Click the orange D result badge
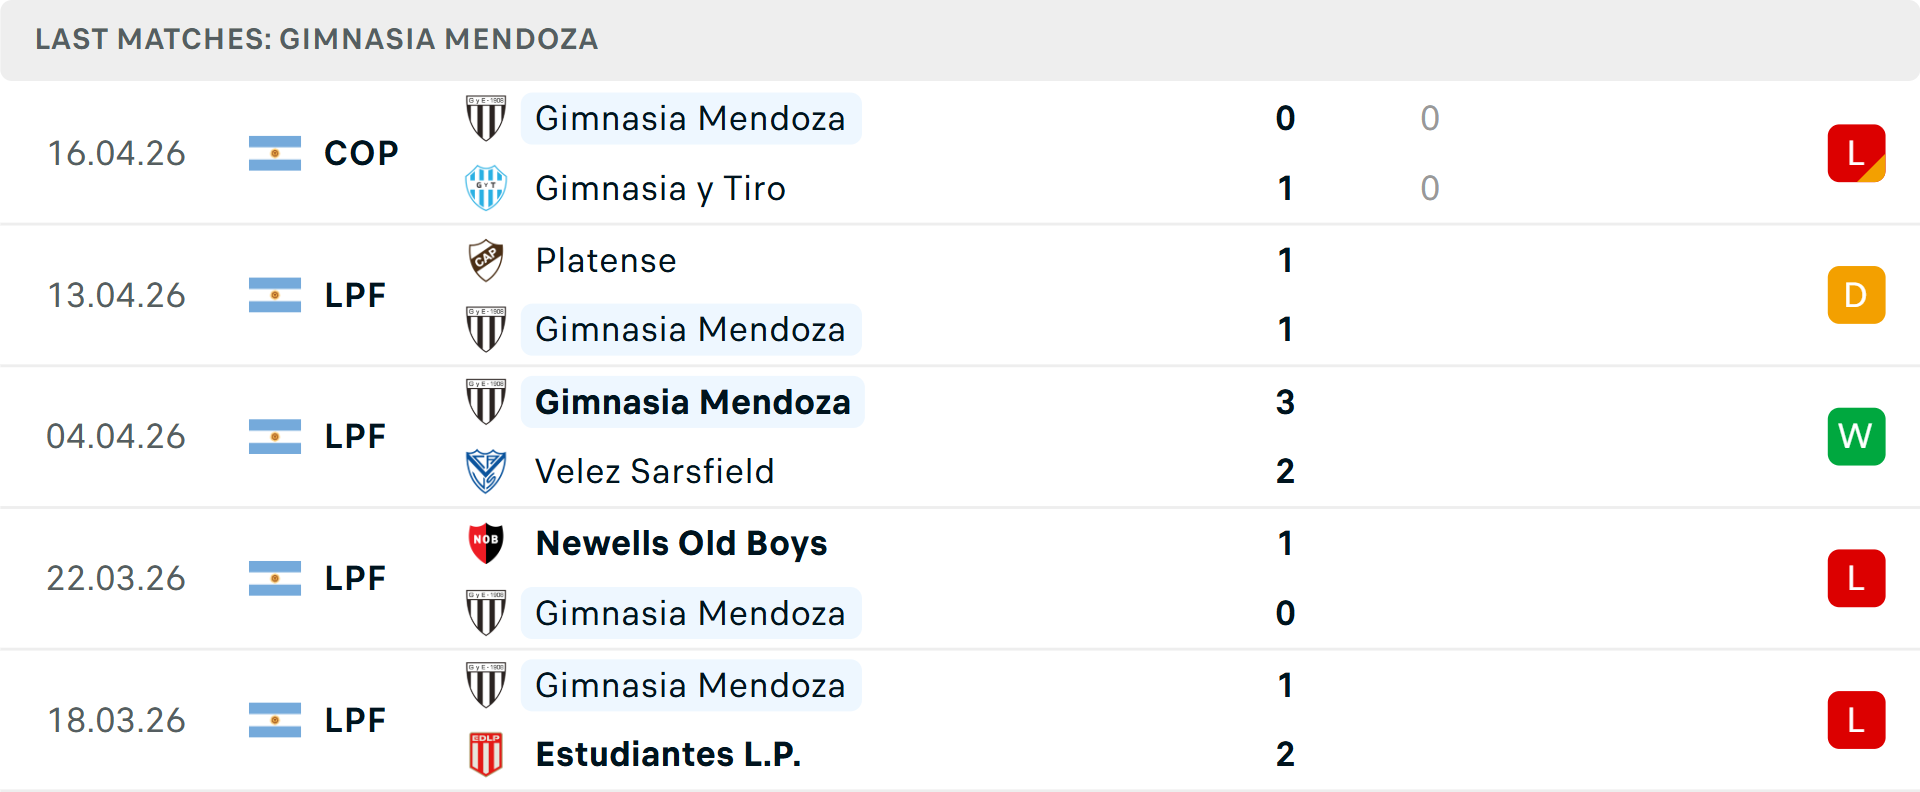Viewport: 1920px width, 792px height. pos(1856,295)
